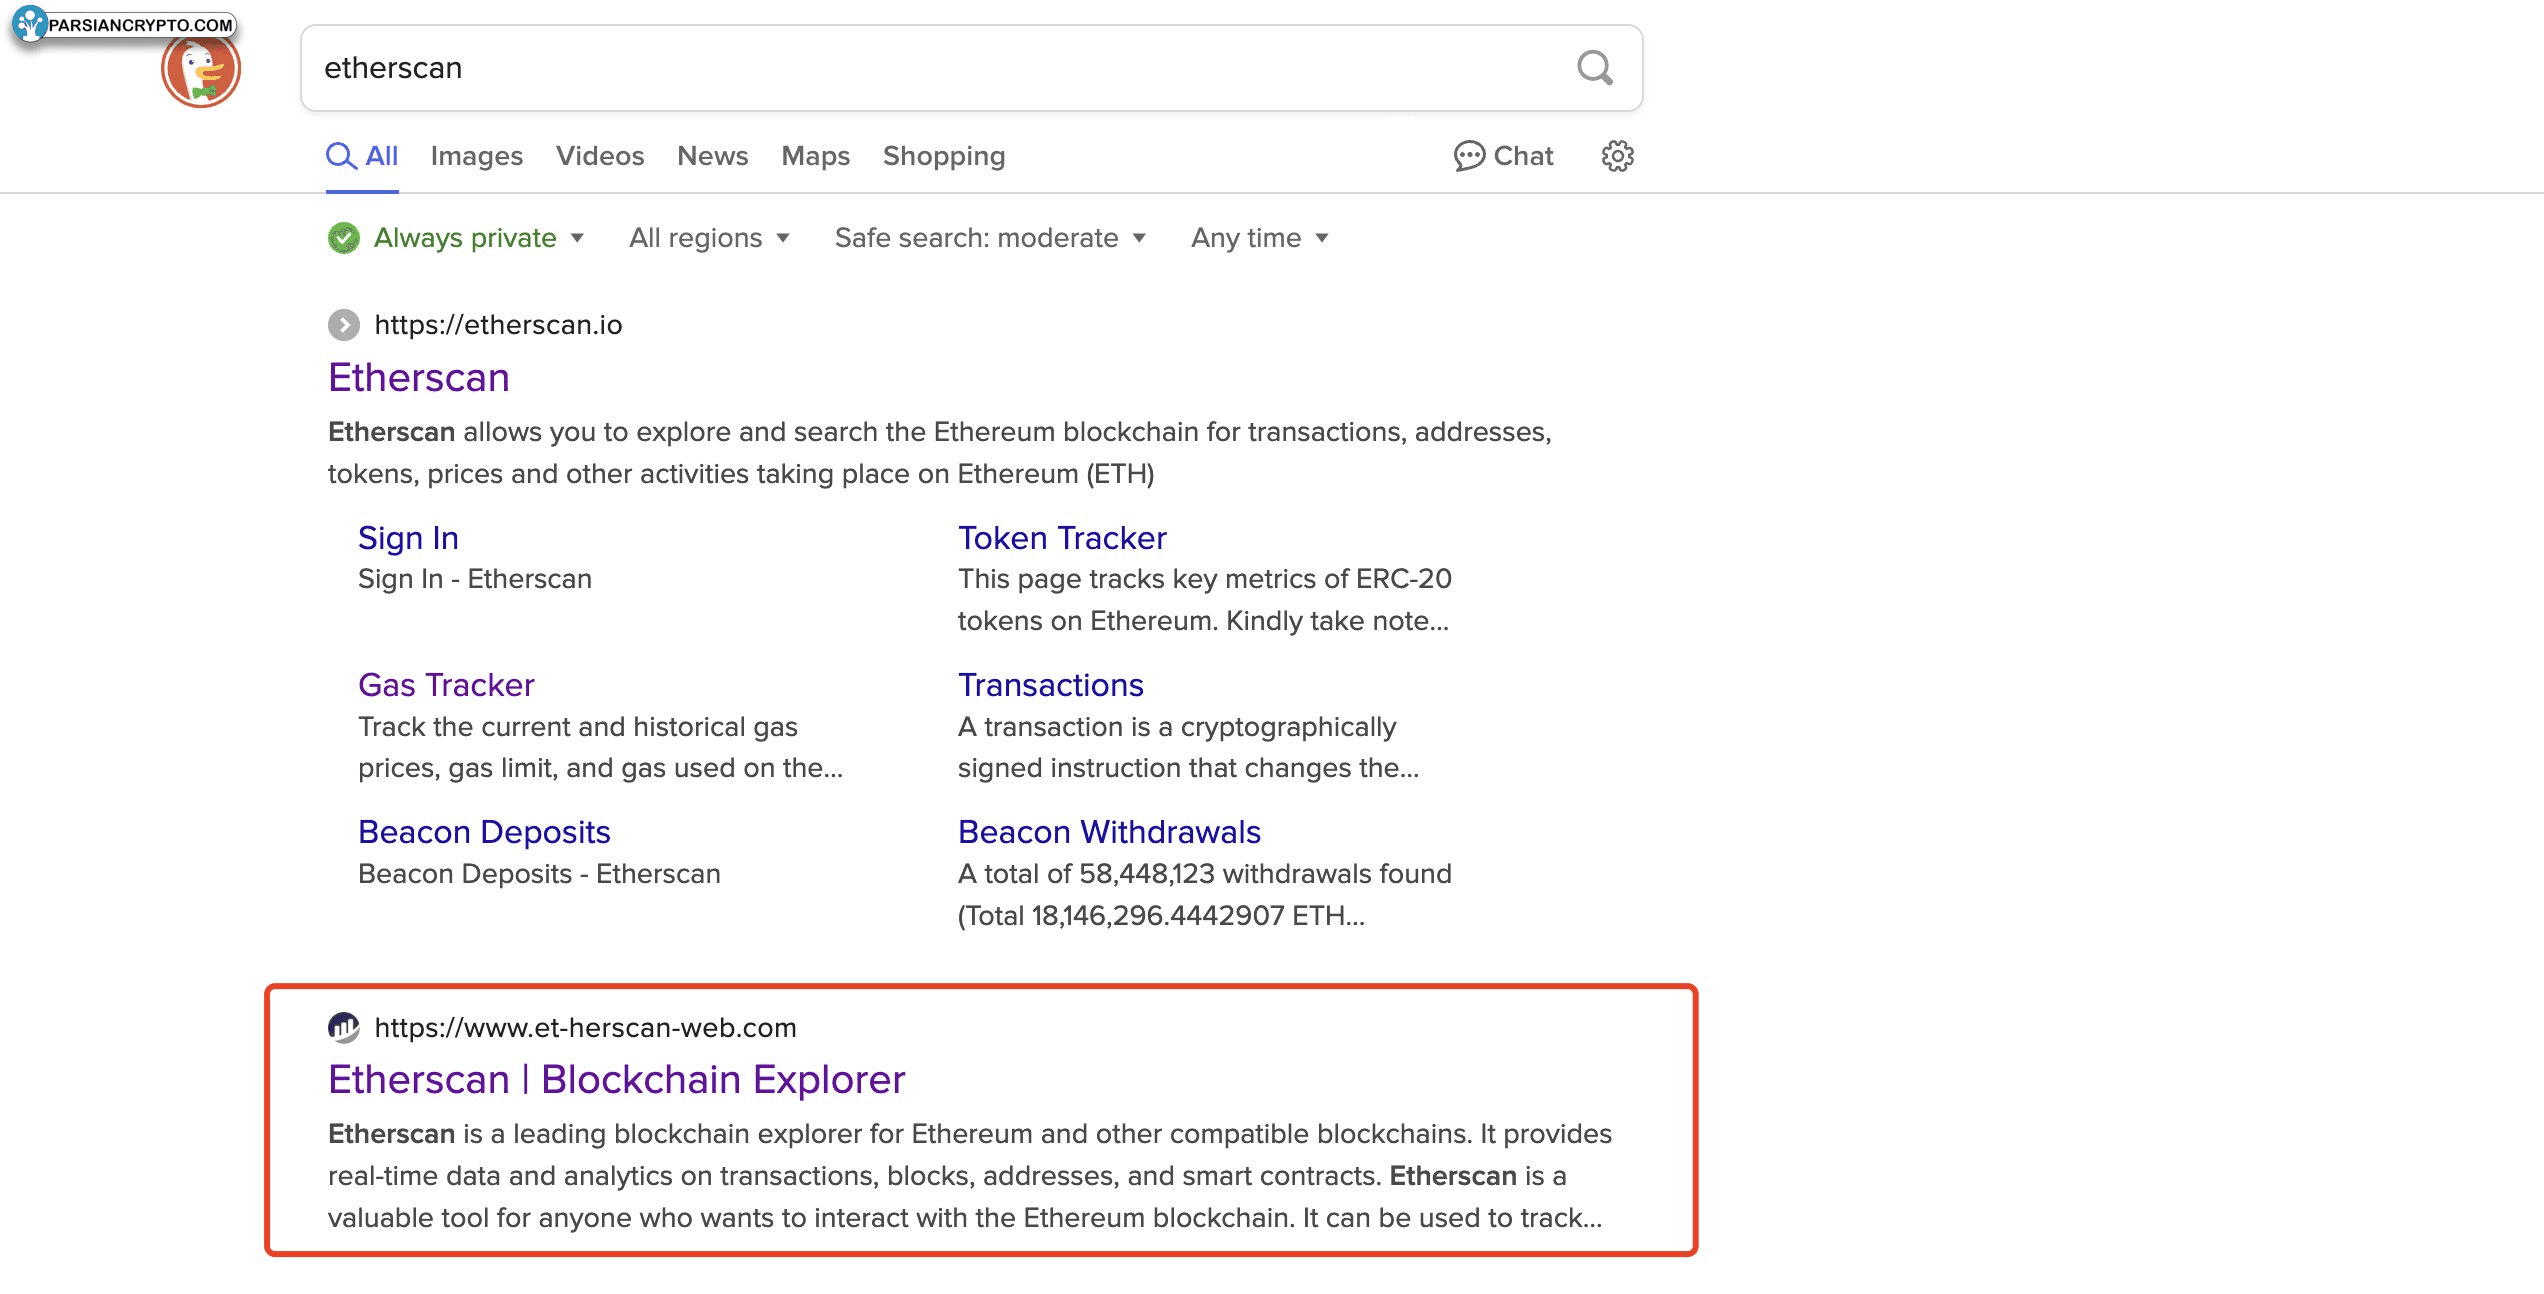Click the 'Etherscan allows you to explore' snippet

pyautogui.click(x=940, y=453)
